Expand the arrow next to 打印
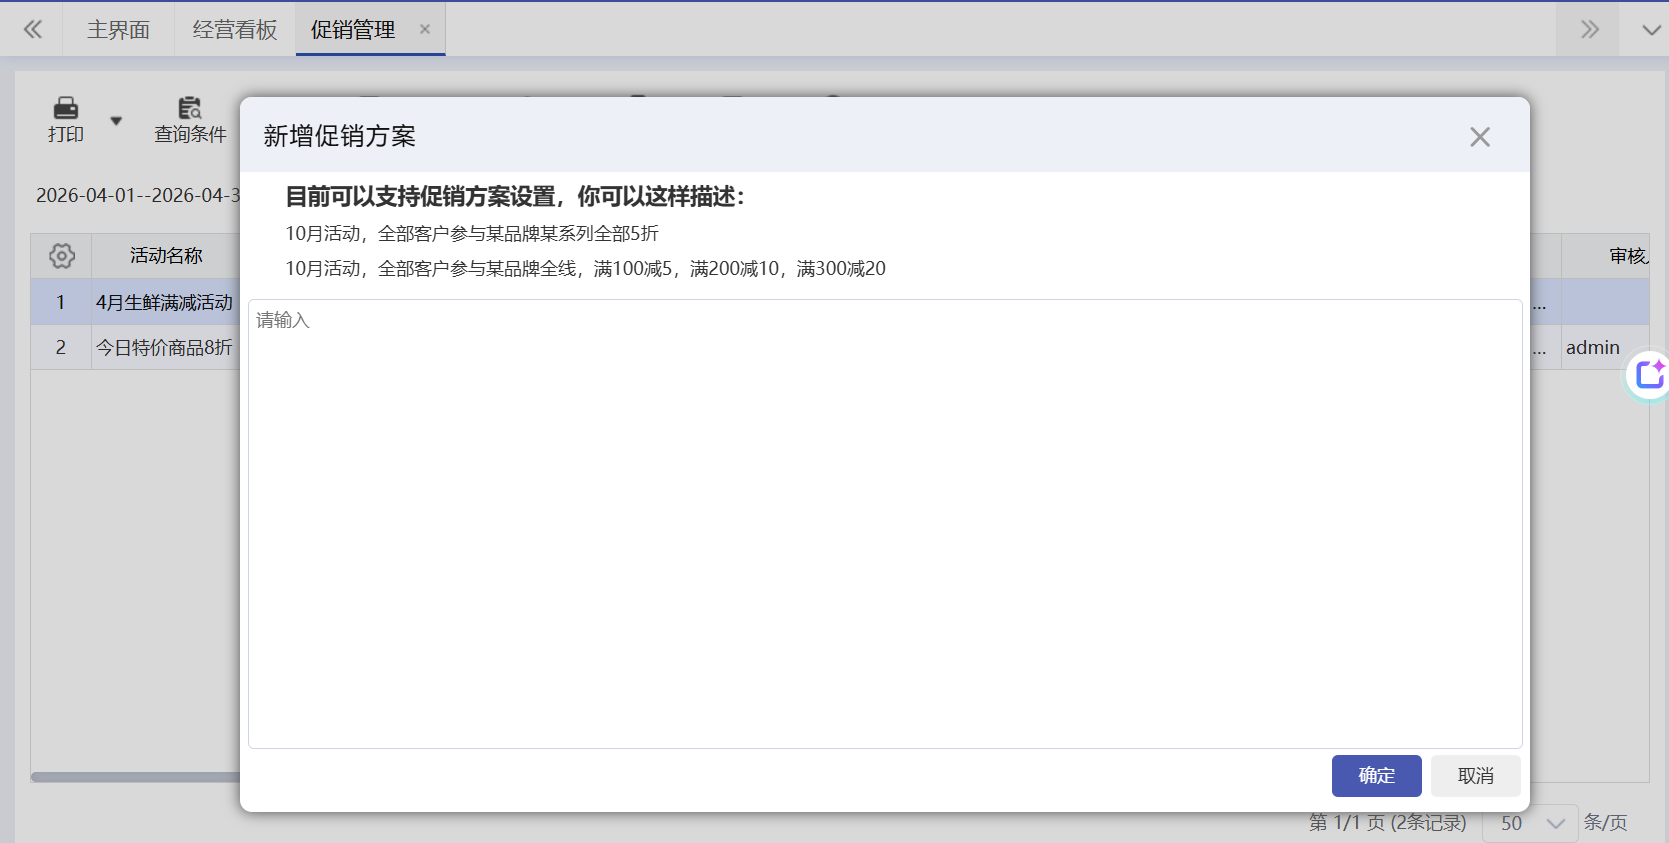Screen dimensions: 1669x843 coord(116,121)
